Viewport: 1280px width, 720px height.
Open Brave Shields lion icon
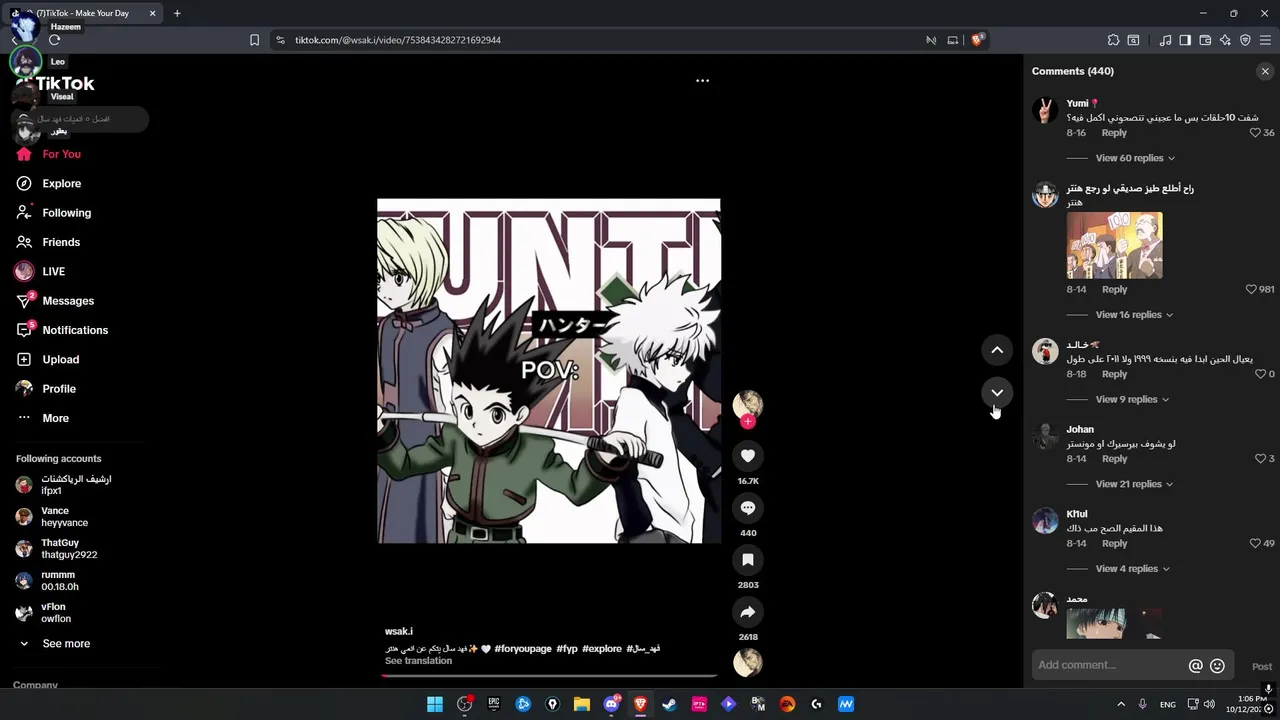coord(977,40)
